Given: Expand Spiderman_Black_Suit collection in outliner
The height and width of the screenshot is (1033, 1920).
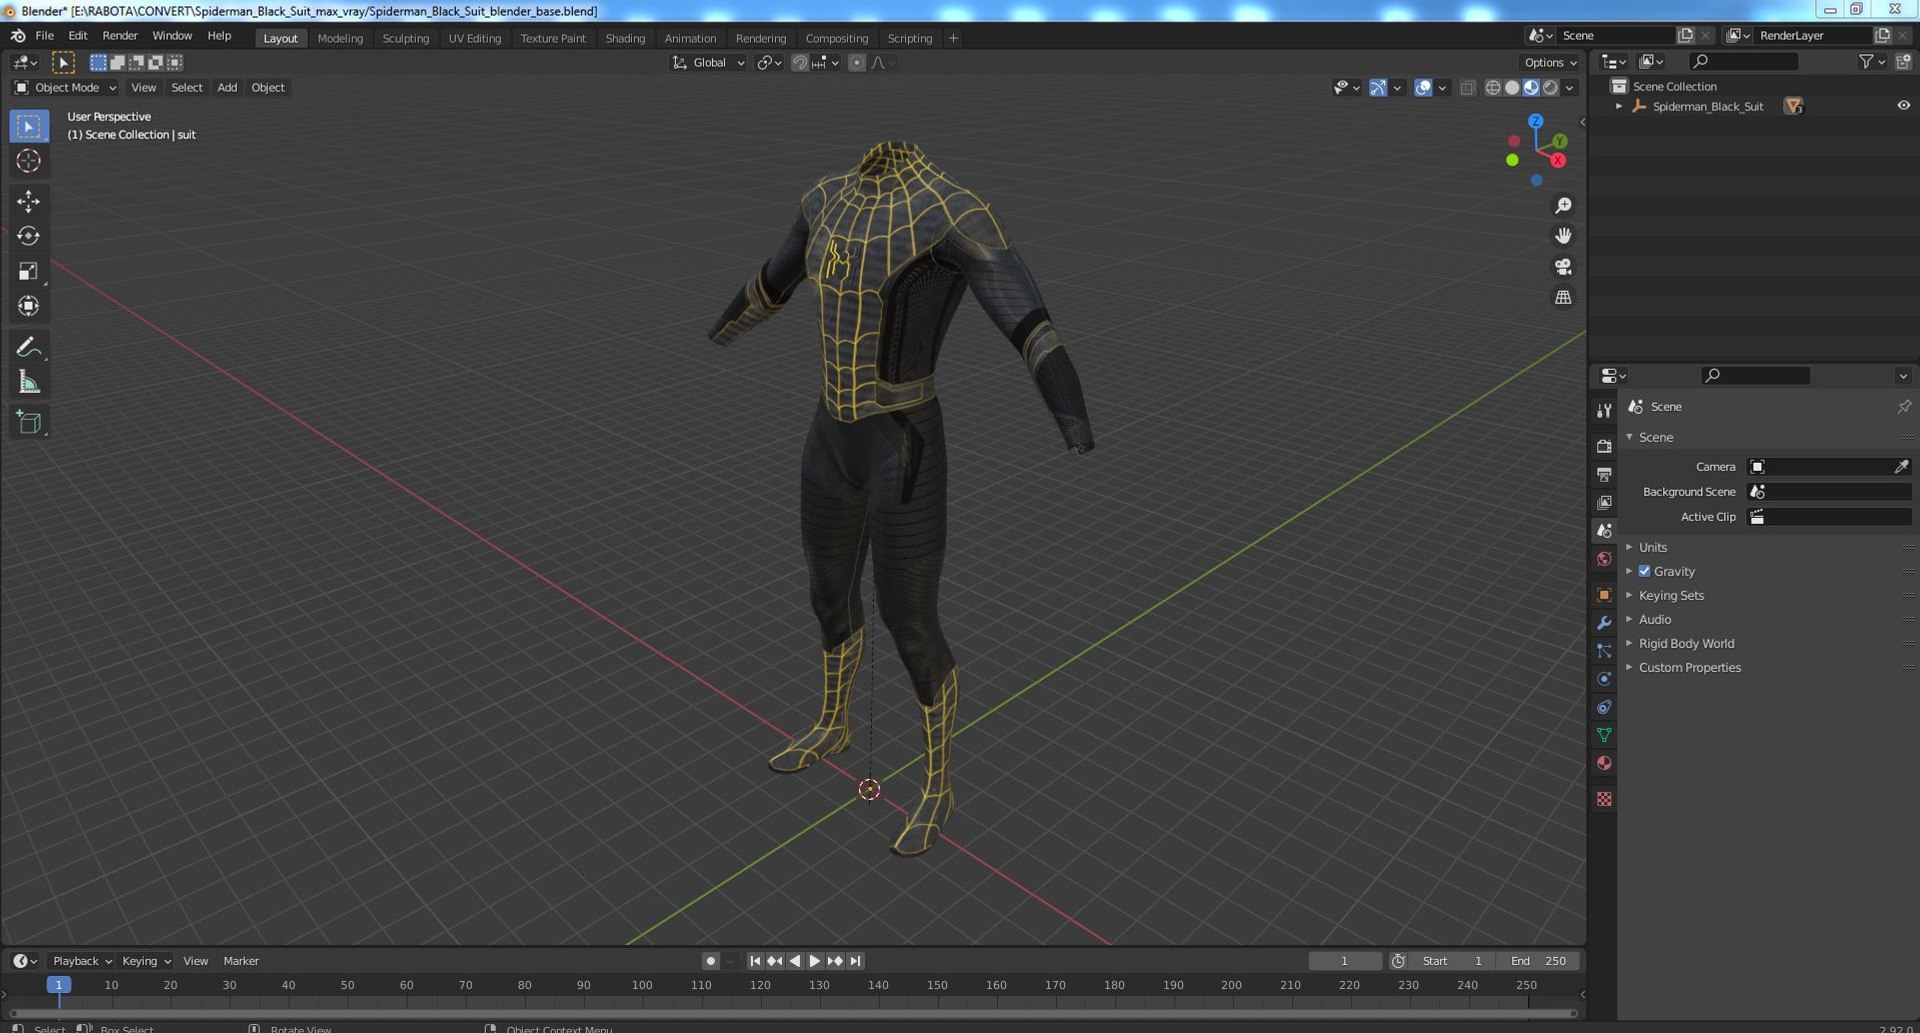Looking at the screenshot, I should click(x=1619, y=106).
